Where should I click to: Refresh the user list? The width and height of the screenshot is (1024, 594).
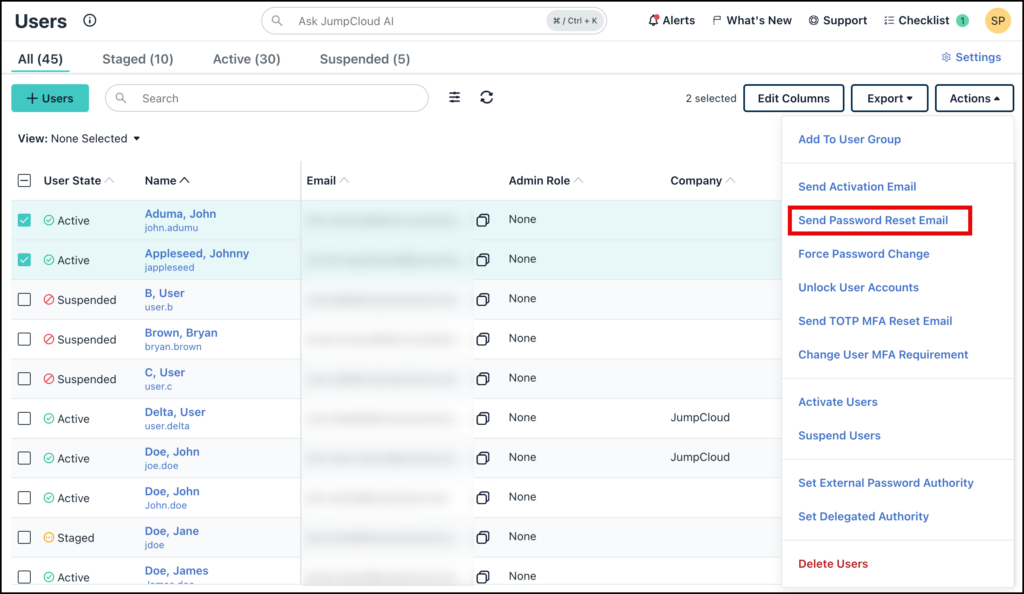pyautogui.click(x=487, y=97)
